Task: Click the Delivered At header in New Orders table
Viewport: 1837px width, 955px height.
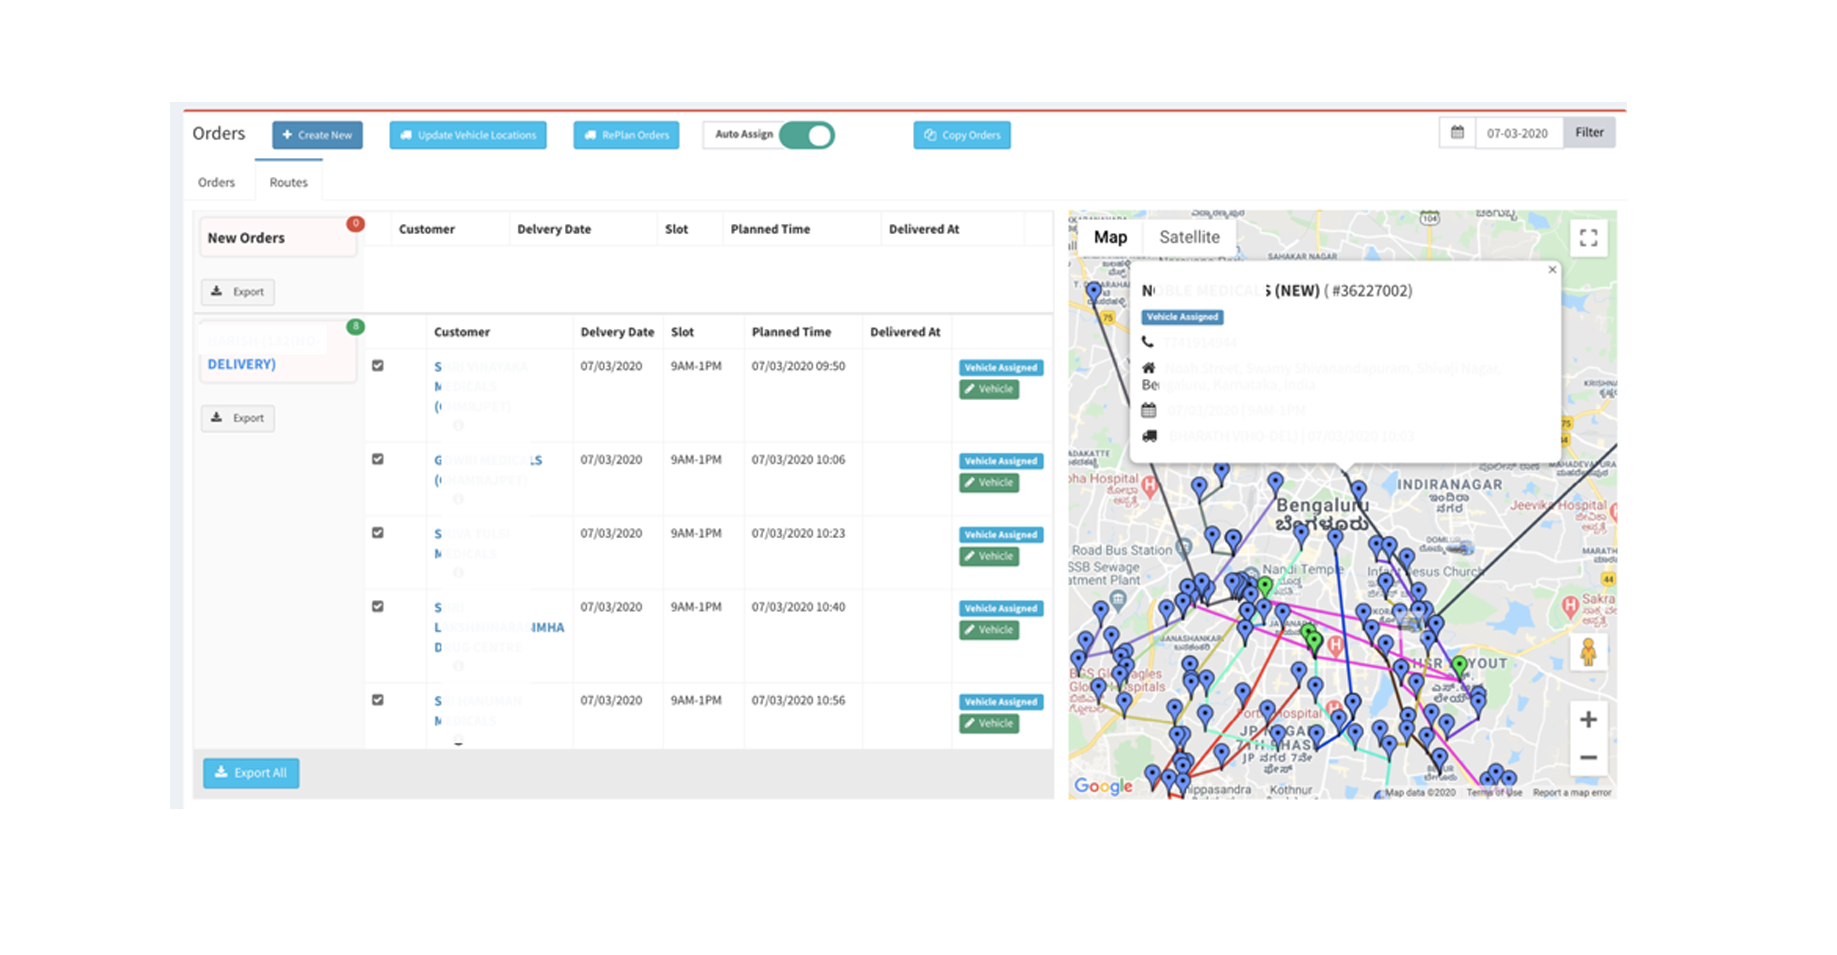Action: coord(924,229)
